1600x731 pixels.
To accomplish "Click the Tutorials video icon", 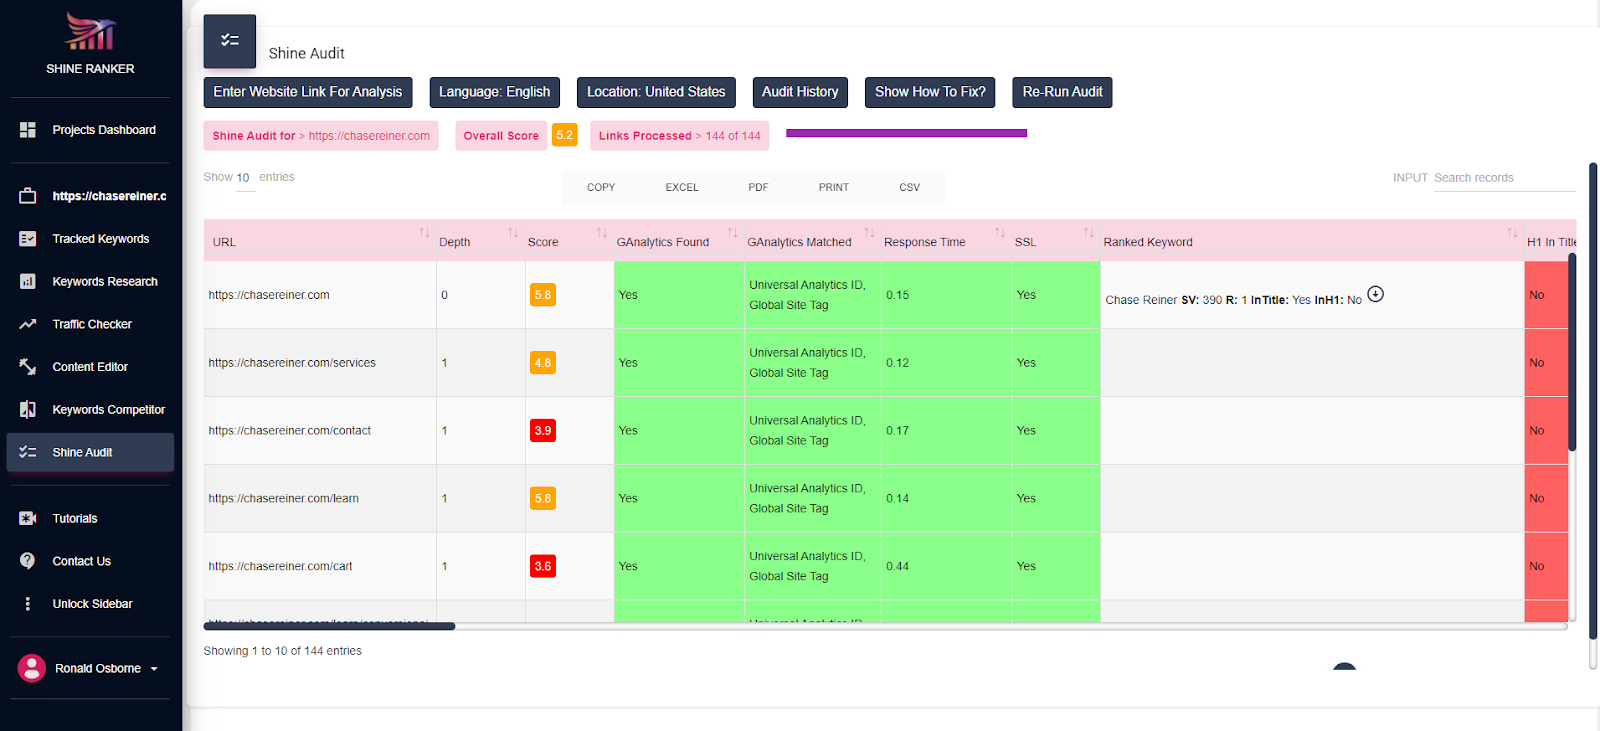I will [x=28, y=518].
